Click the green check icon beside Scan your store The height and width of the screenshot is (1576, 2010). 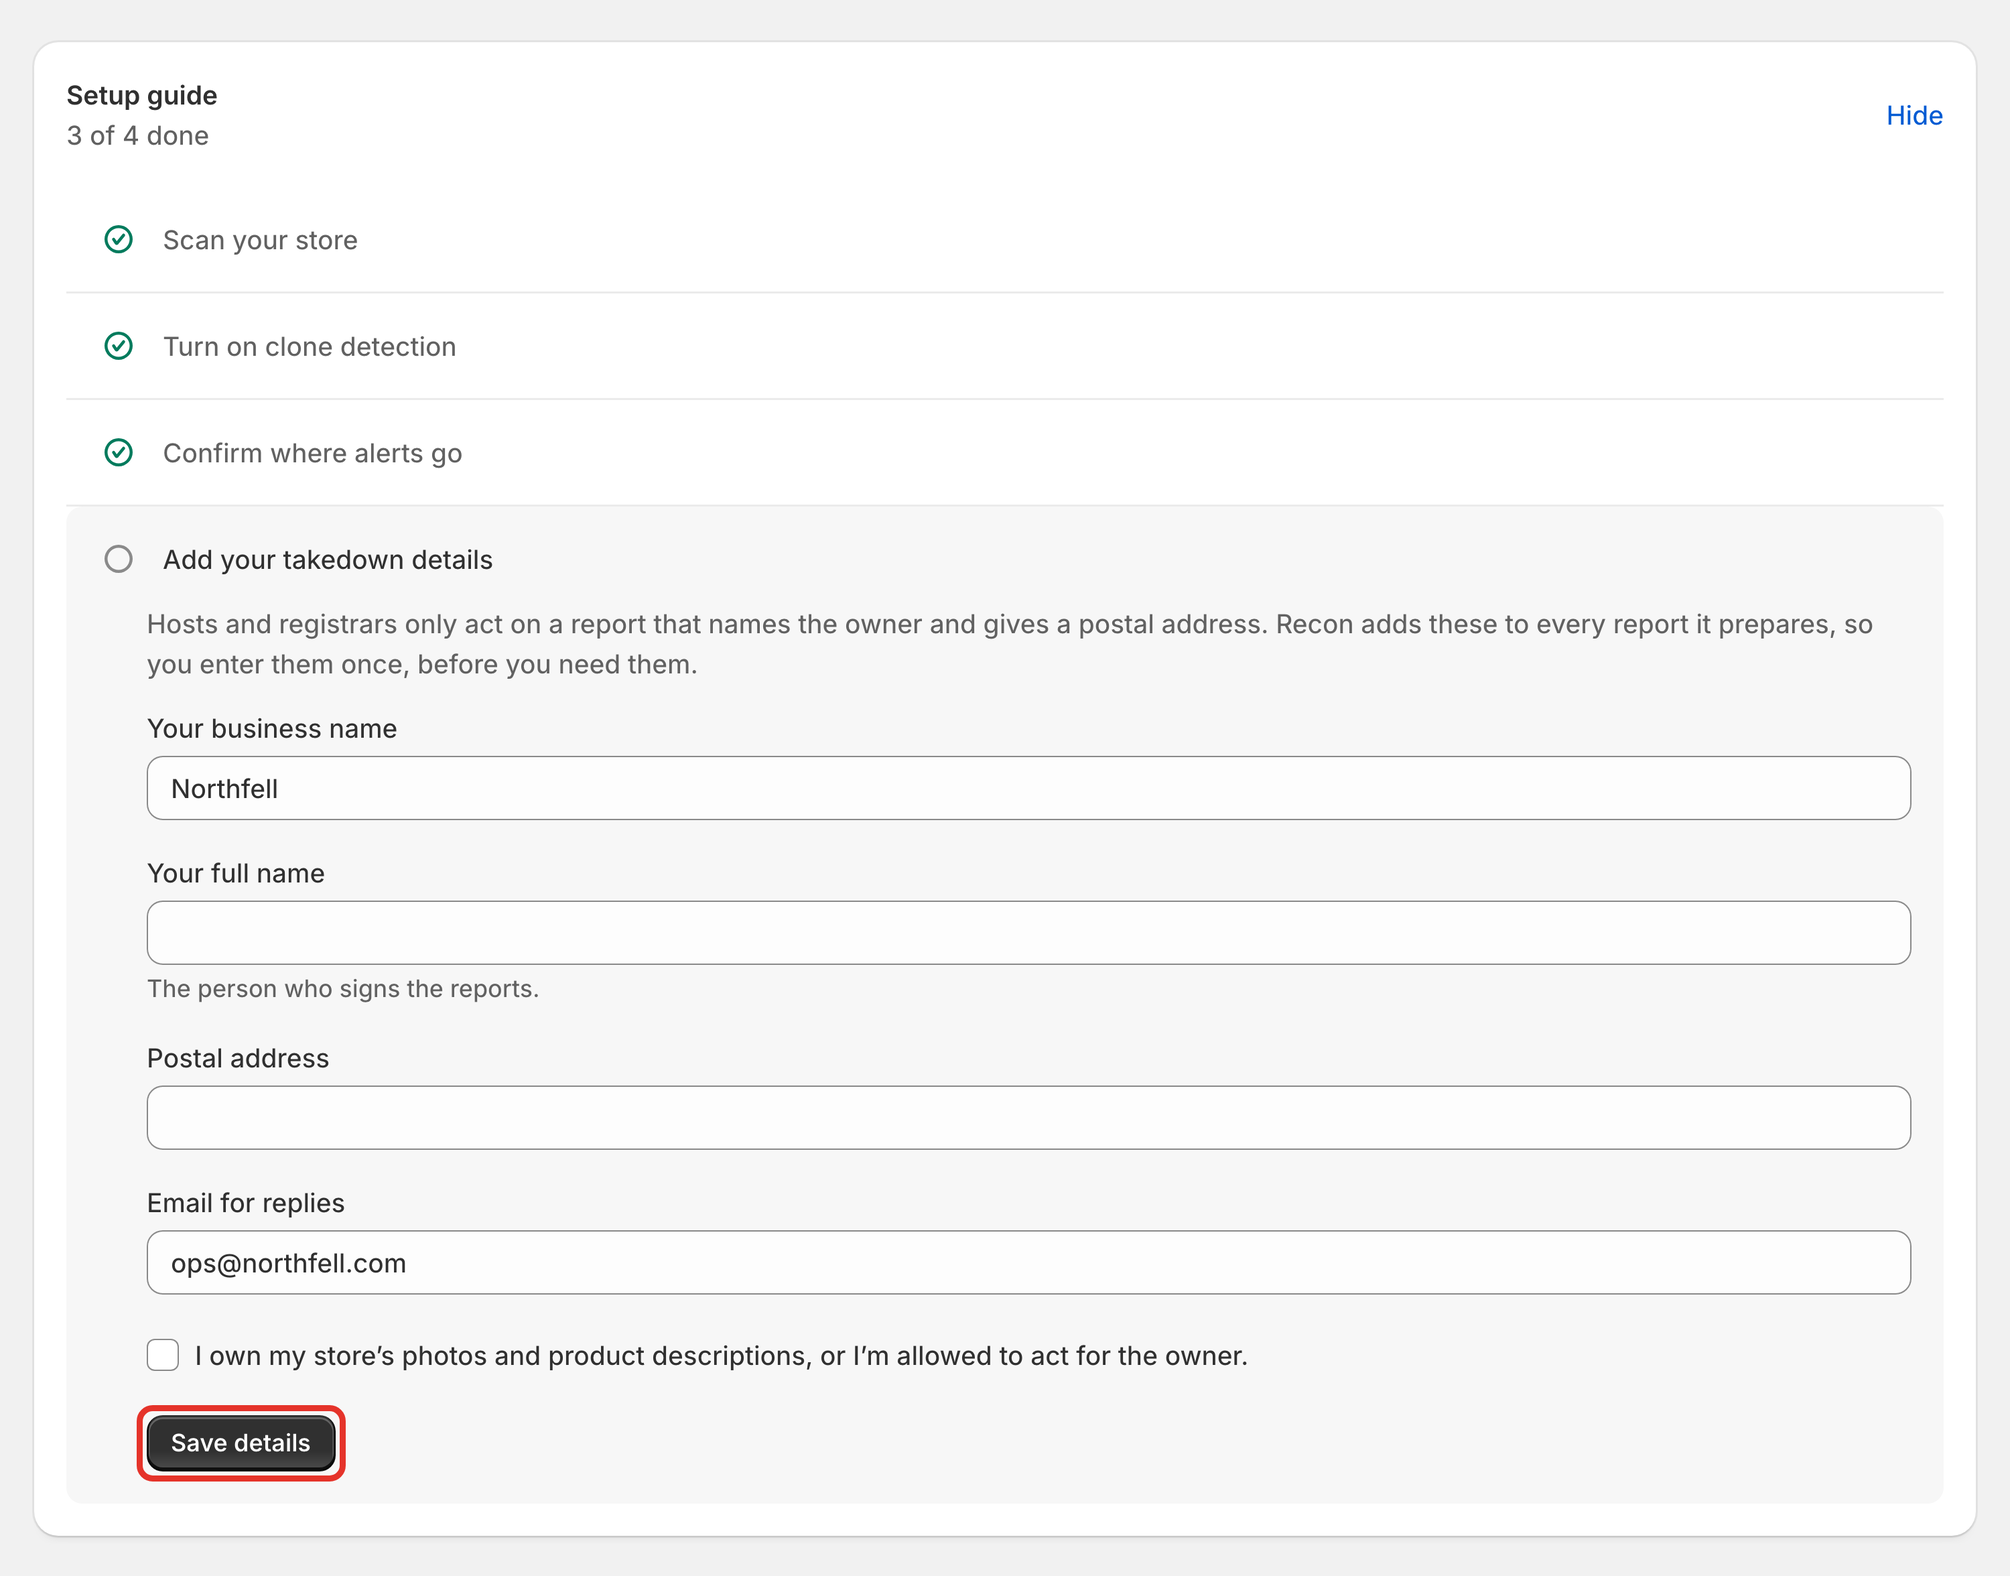click(x=119, y=240)
